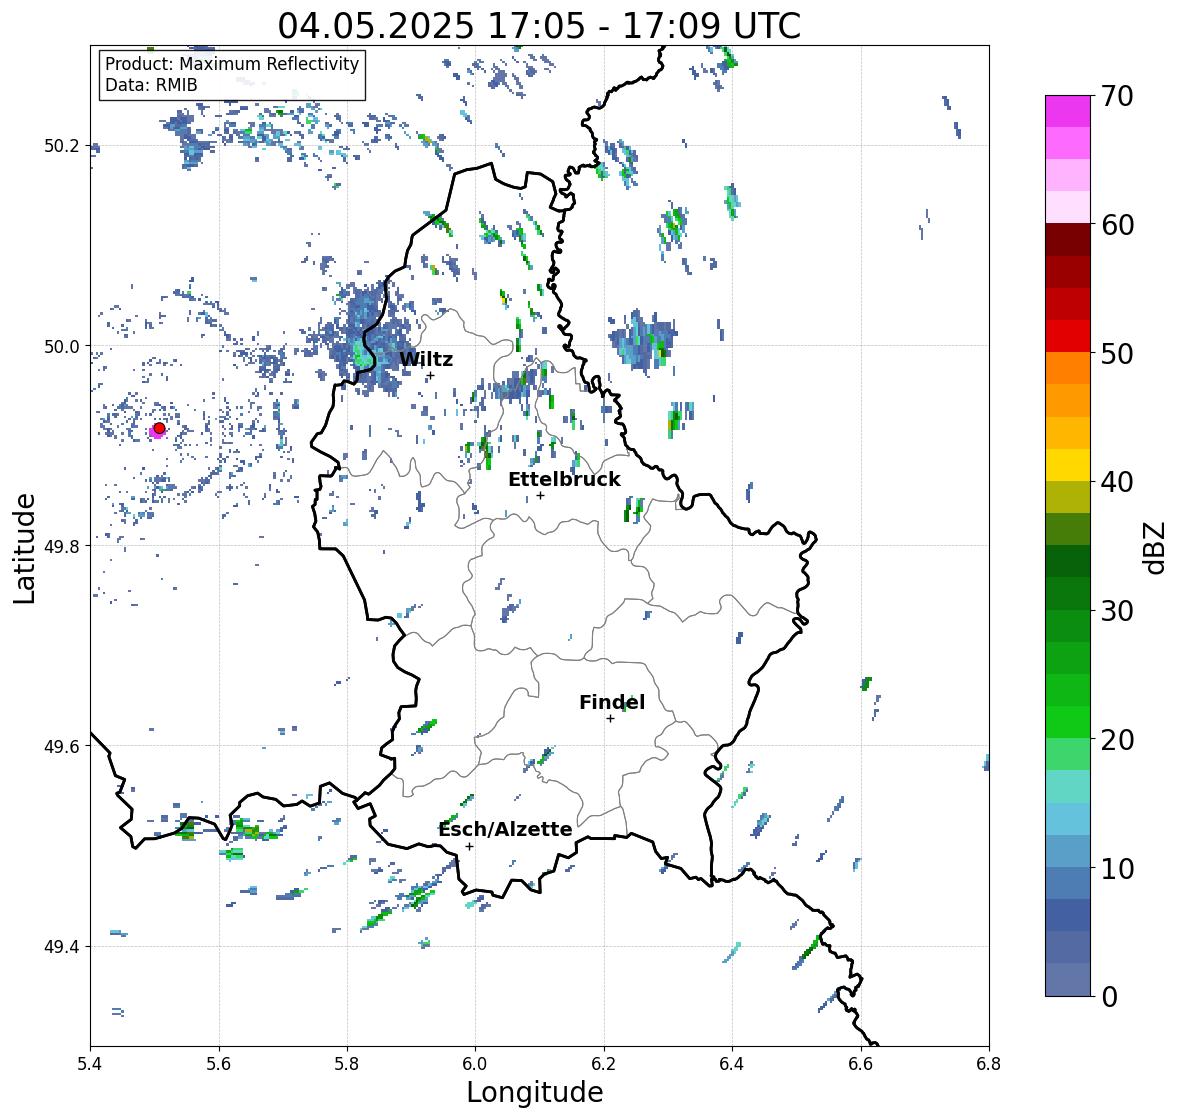Click the 5.4 longitude tick label
1179x1117 pixels.
pyautogui.click(x=90, y=1063)
